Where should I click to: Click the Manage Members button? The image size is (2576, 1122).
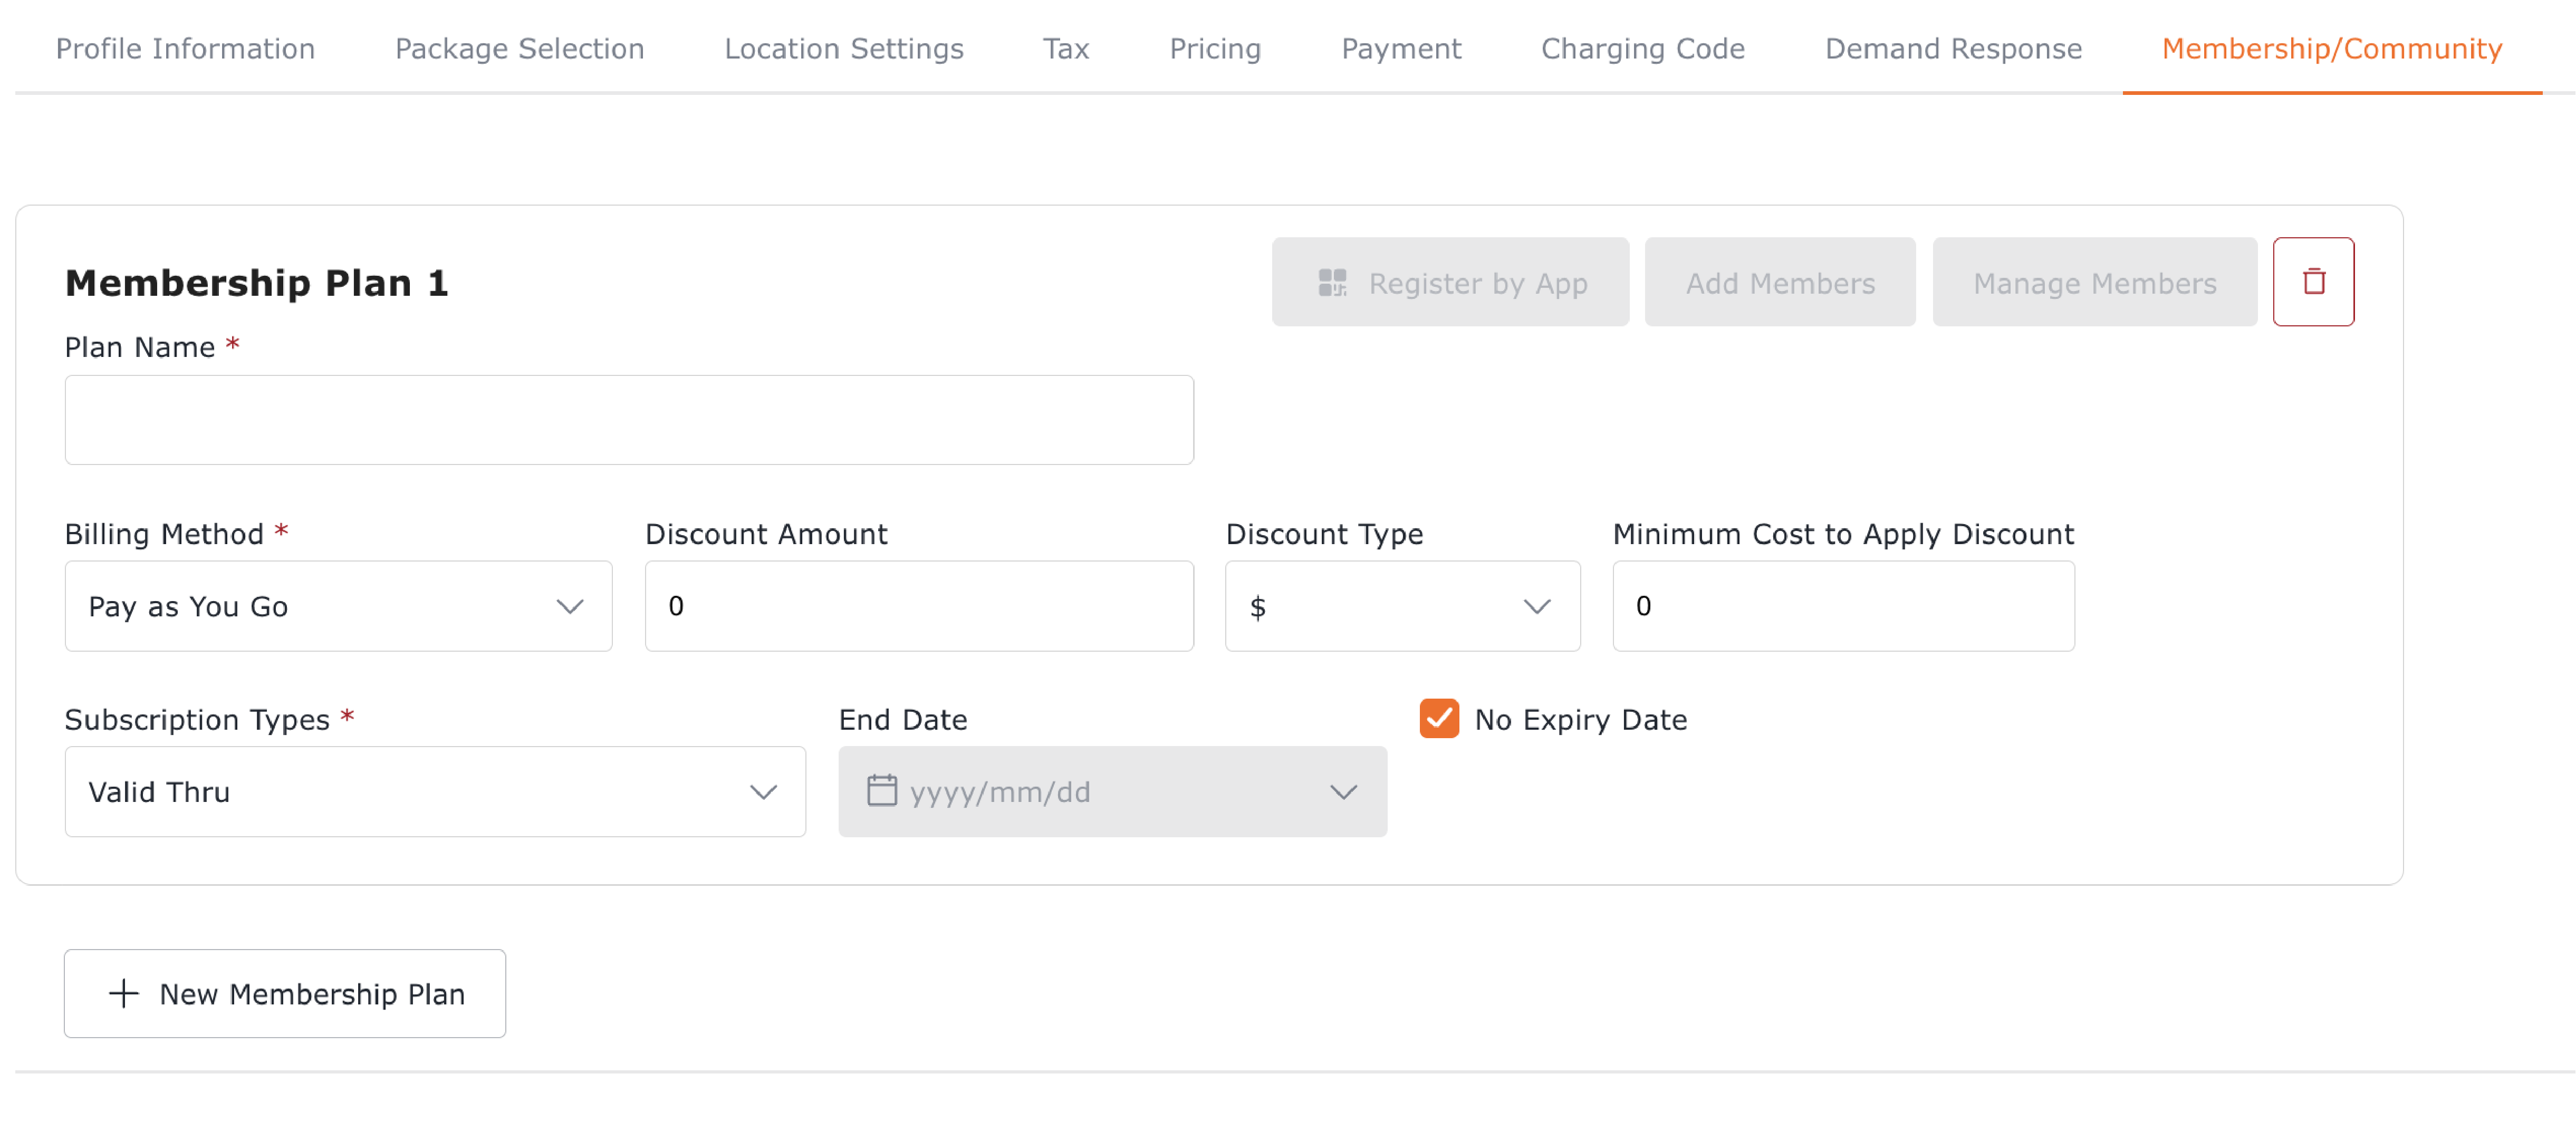click(2094, 283)
